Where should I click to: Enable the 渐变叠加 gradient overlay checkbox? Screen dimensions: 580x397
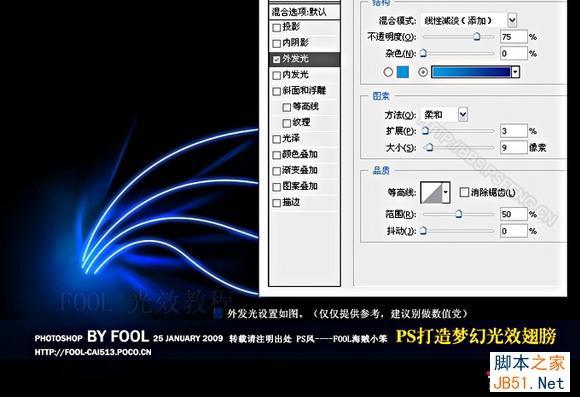coord(276,171)
